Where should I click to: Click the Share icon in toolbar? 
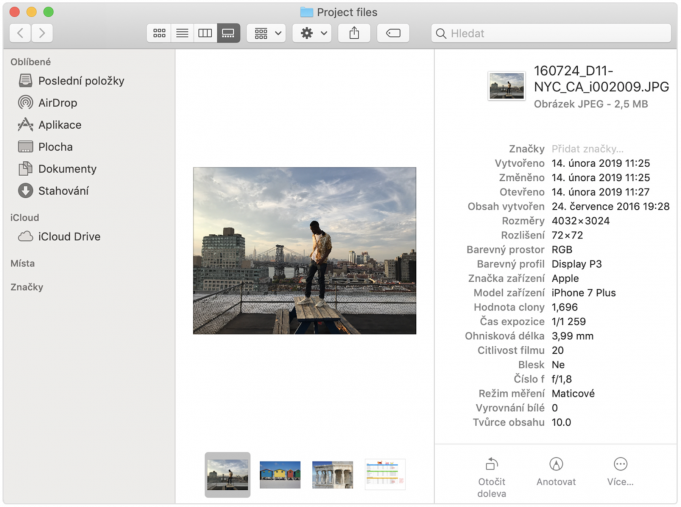coord(354,33)
